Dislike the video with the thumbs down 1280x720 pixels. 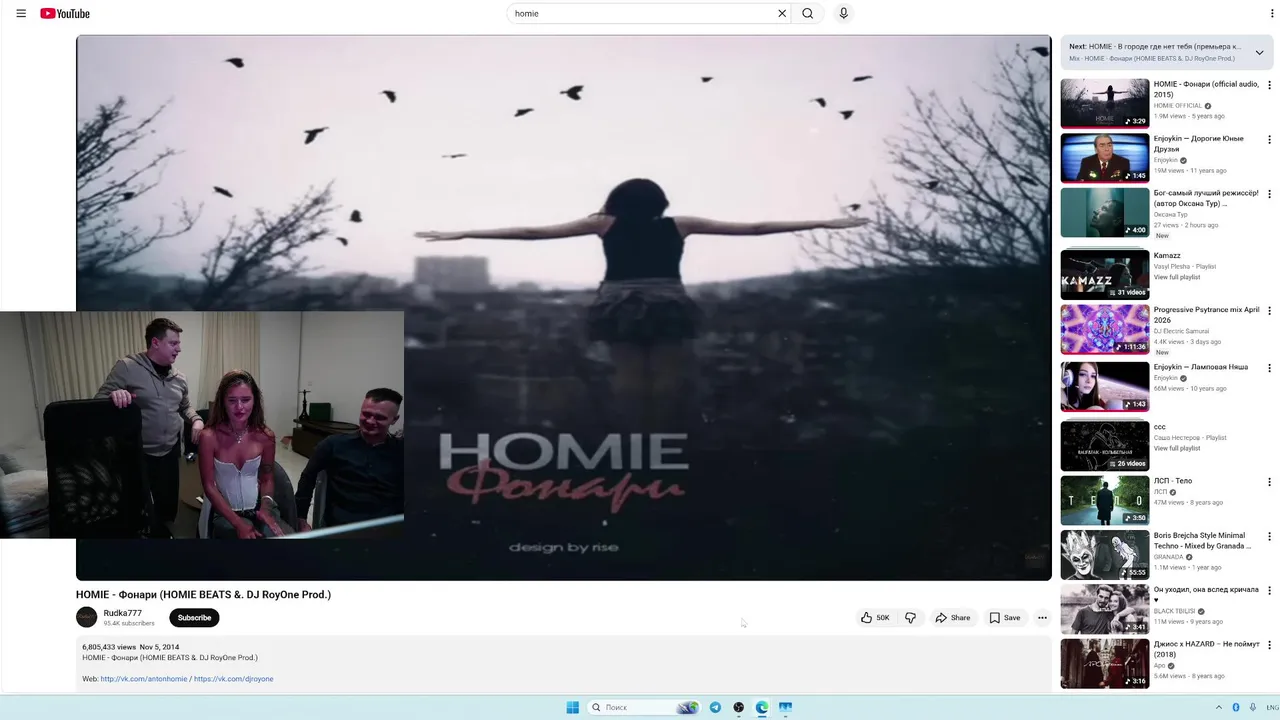(910, 618)
